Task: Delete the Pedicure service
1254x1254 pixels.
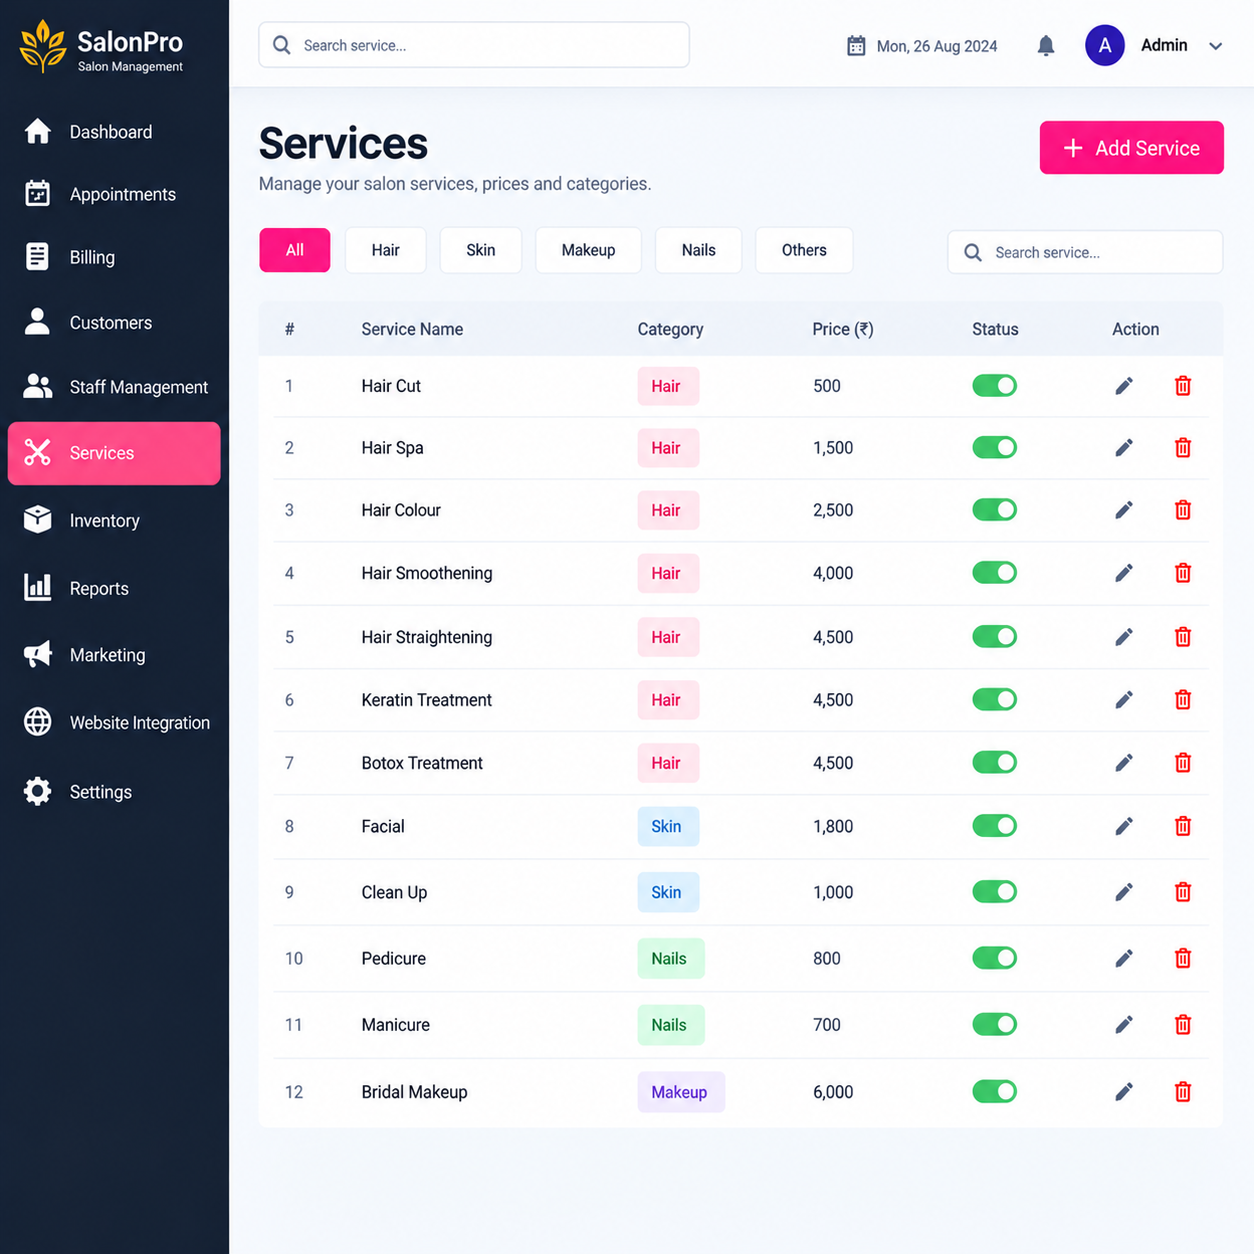Action: click(1183, 958)
